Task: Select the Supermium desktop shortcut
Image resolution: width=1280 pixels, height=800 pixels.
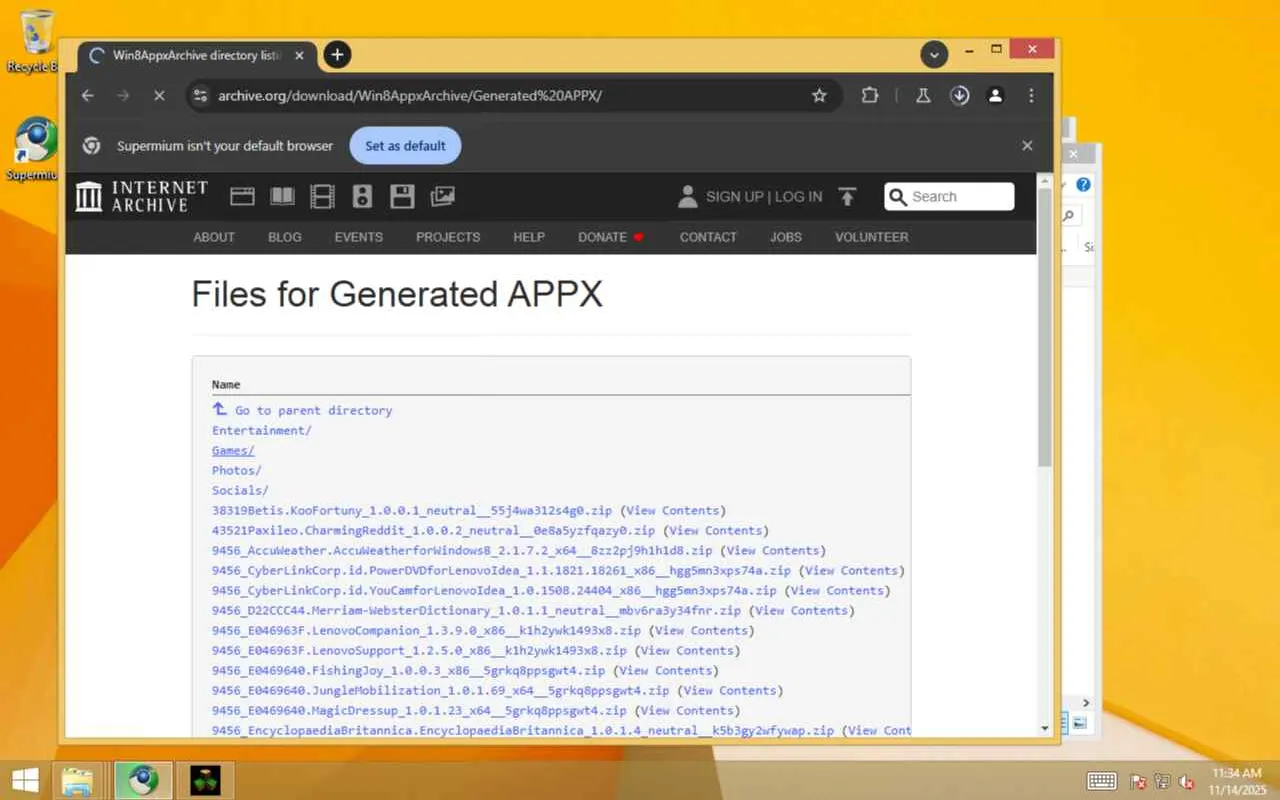Action: (34, 150)
